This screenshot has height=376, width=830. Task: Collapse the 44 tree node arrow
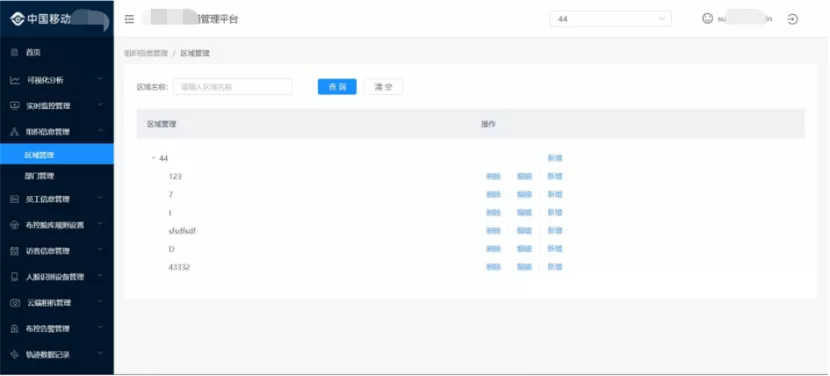153,158
